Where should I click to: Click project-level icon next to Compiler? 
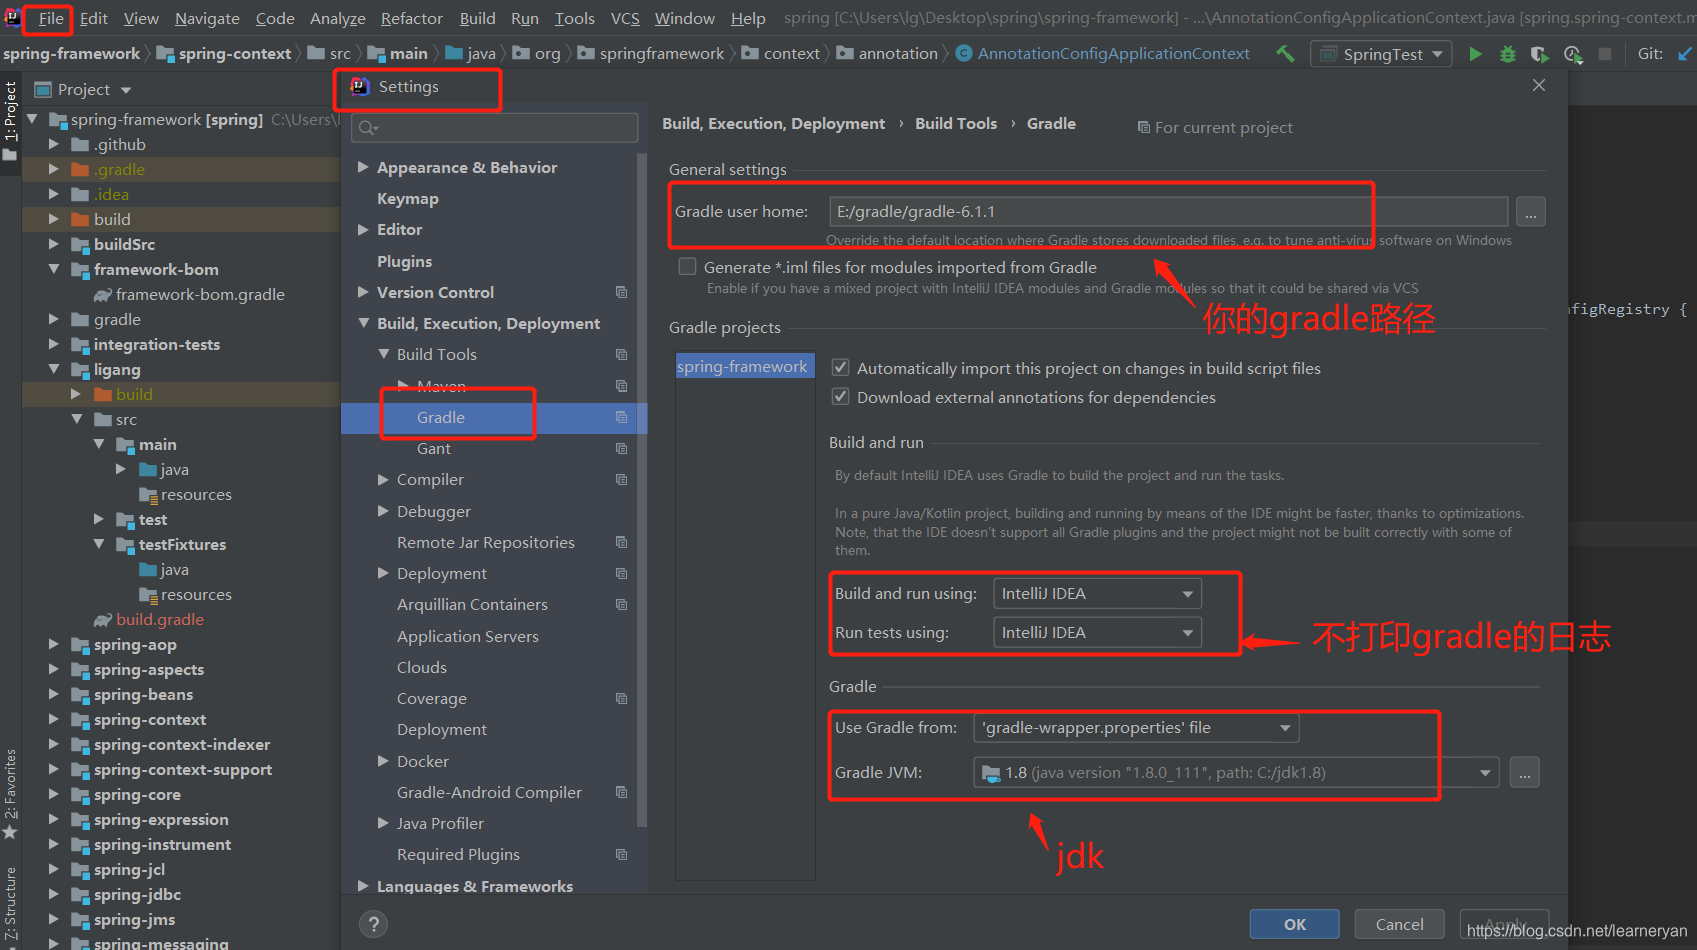(x=621, y=480)
